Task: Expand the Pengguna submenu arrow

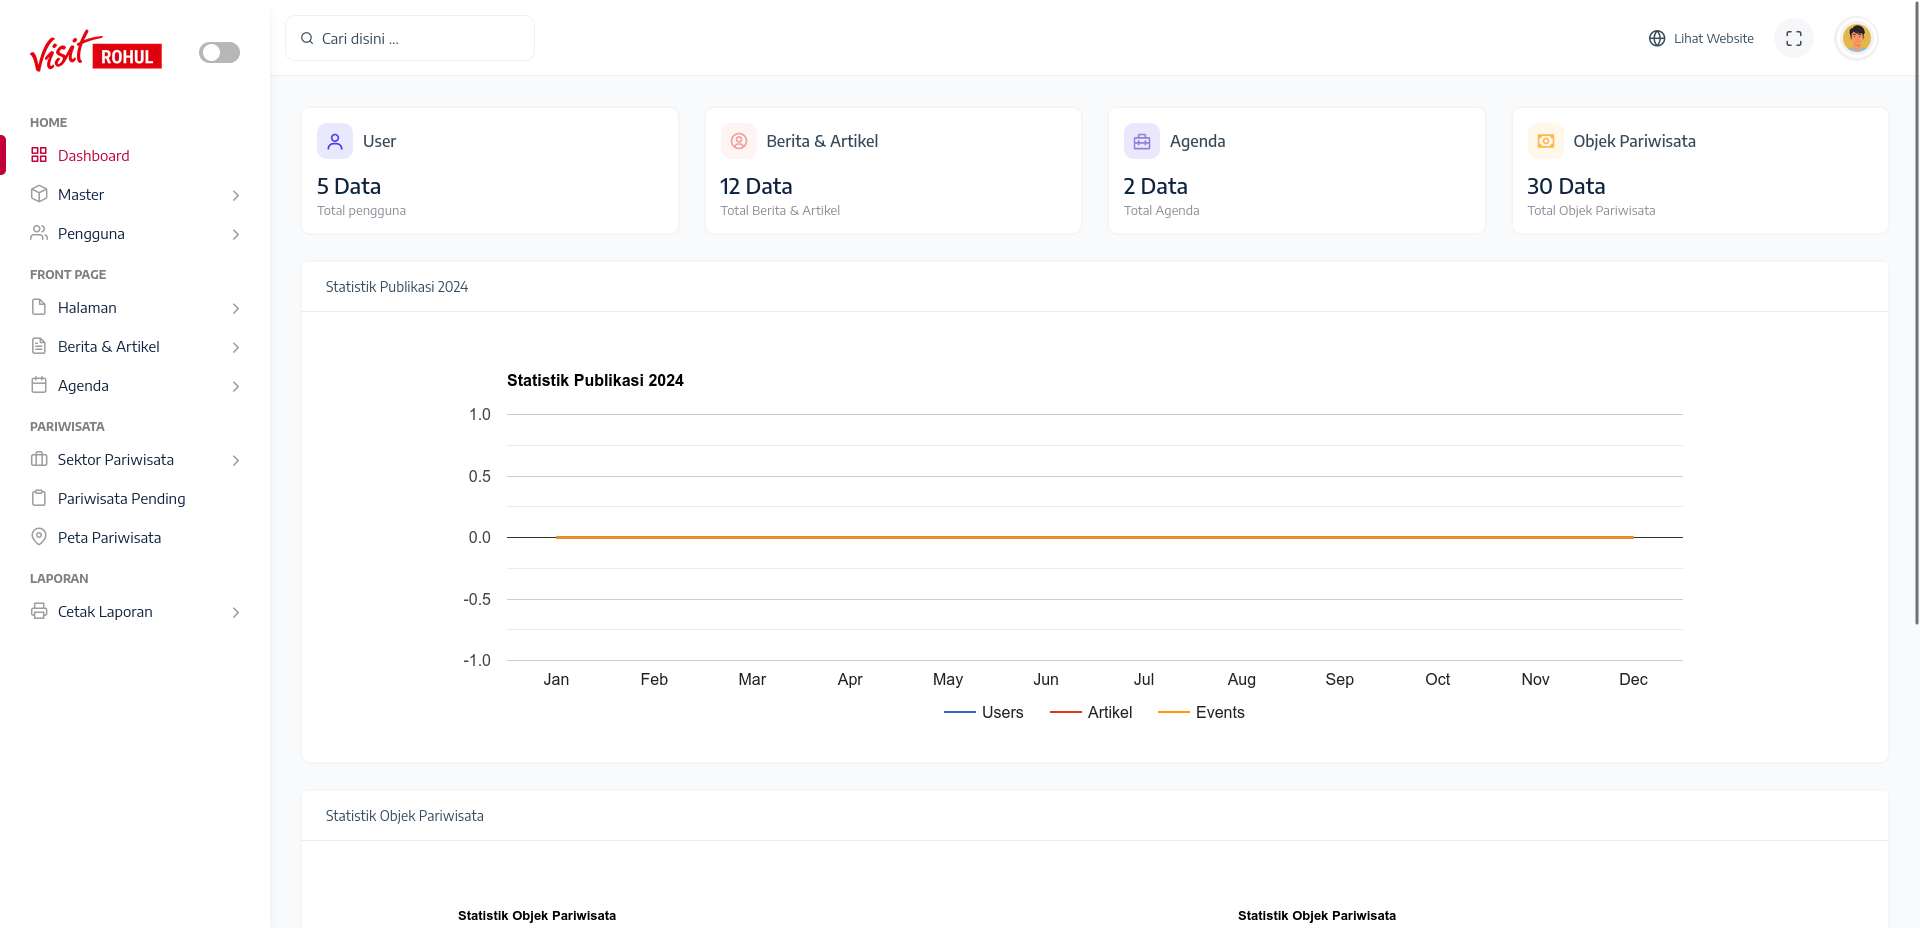Action: pyautogui.click(x=236, y=234)
